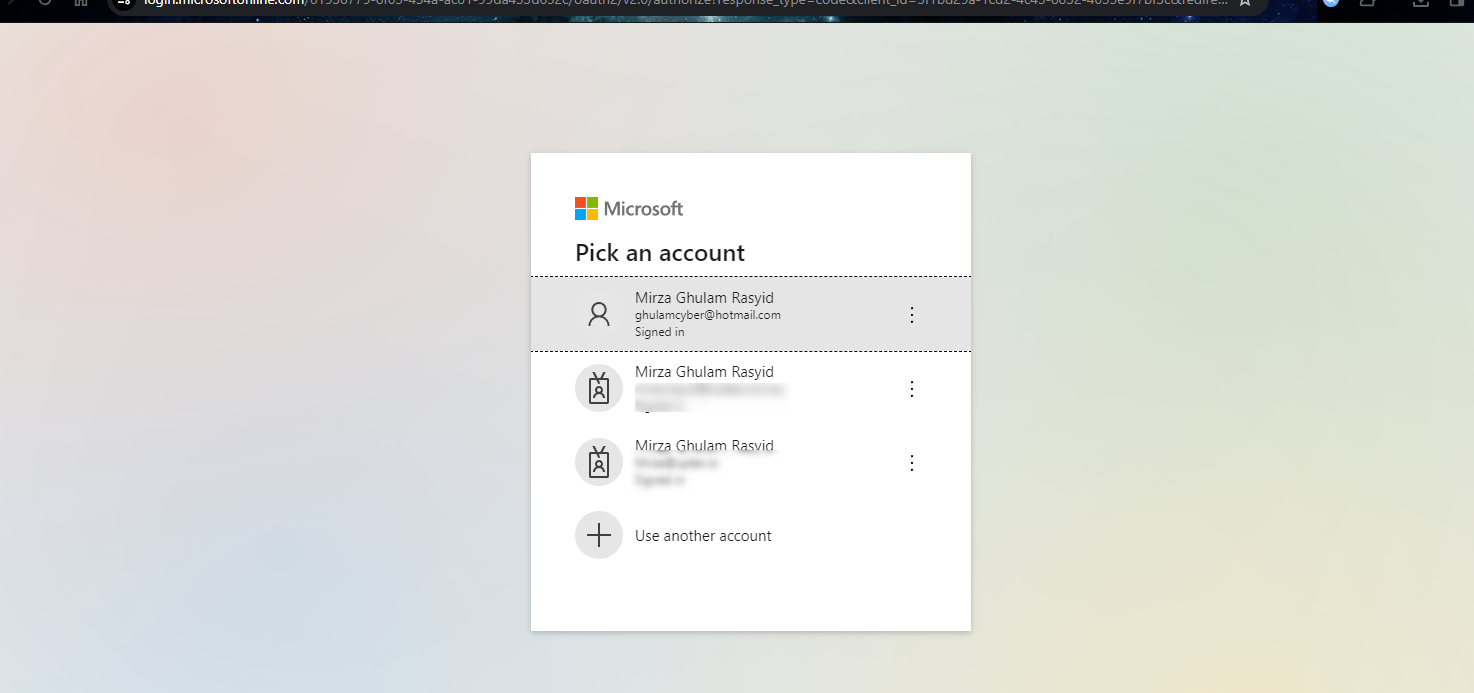Screen dimensions: 1474x693
Task: Select the ghulamcyber@hotmail.com email text
Action: [707, 315]
